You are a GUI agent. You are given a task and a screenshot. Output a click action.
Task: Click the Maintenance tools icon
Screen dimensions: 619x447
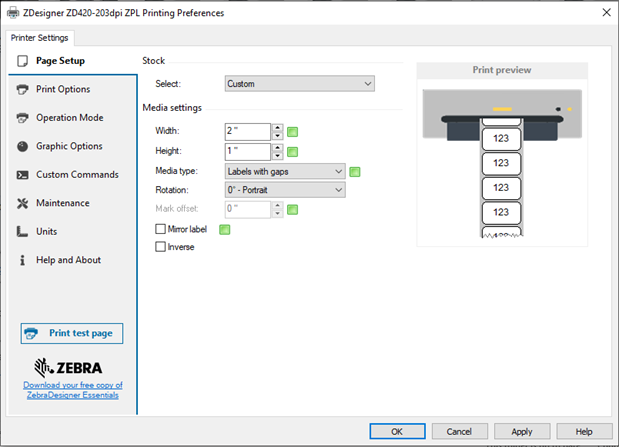coord(23,203)
